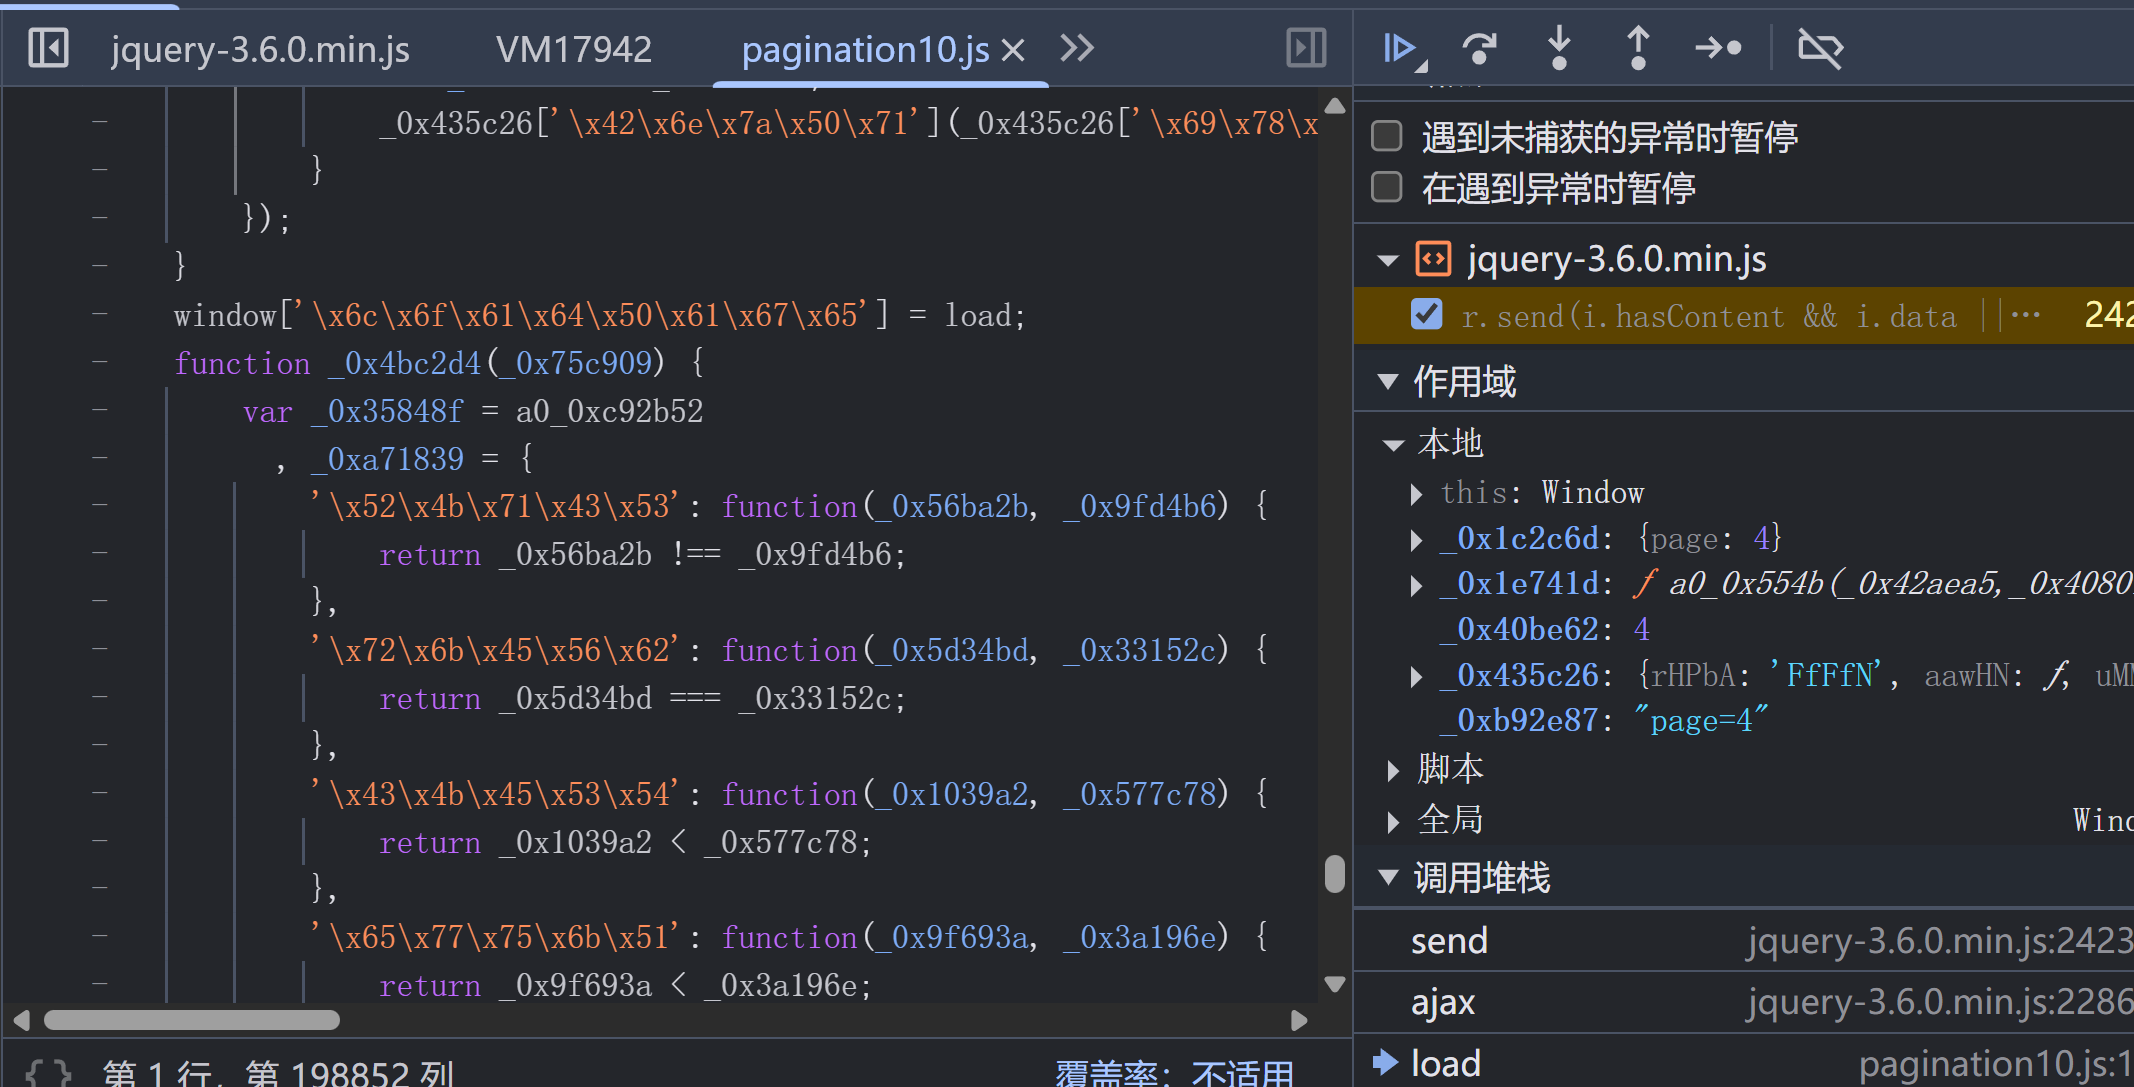Click the horizontal scrollbar thumb

(x=192, y=1020)
